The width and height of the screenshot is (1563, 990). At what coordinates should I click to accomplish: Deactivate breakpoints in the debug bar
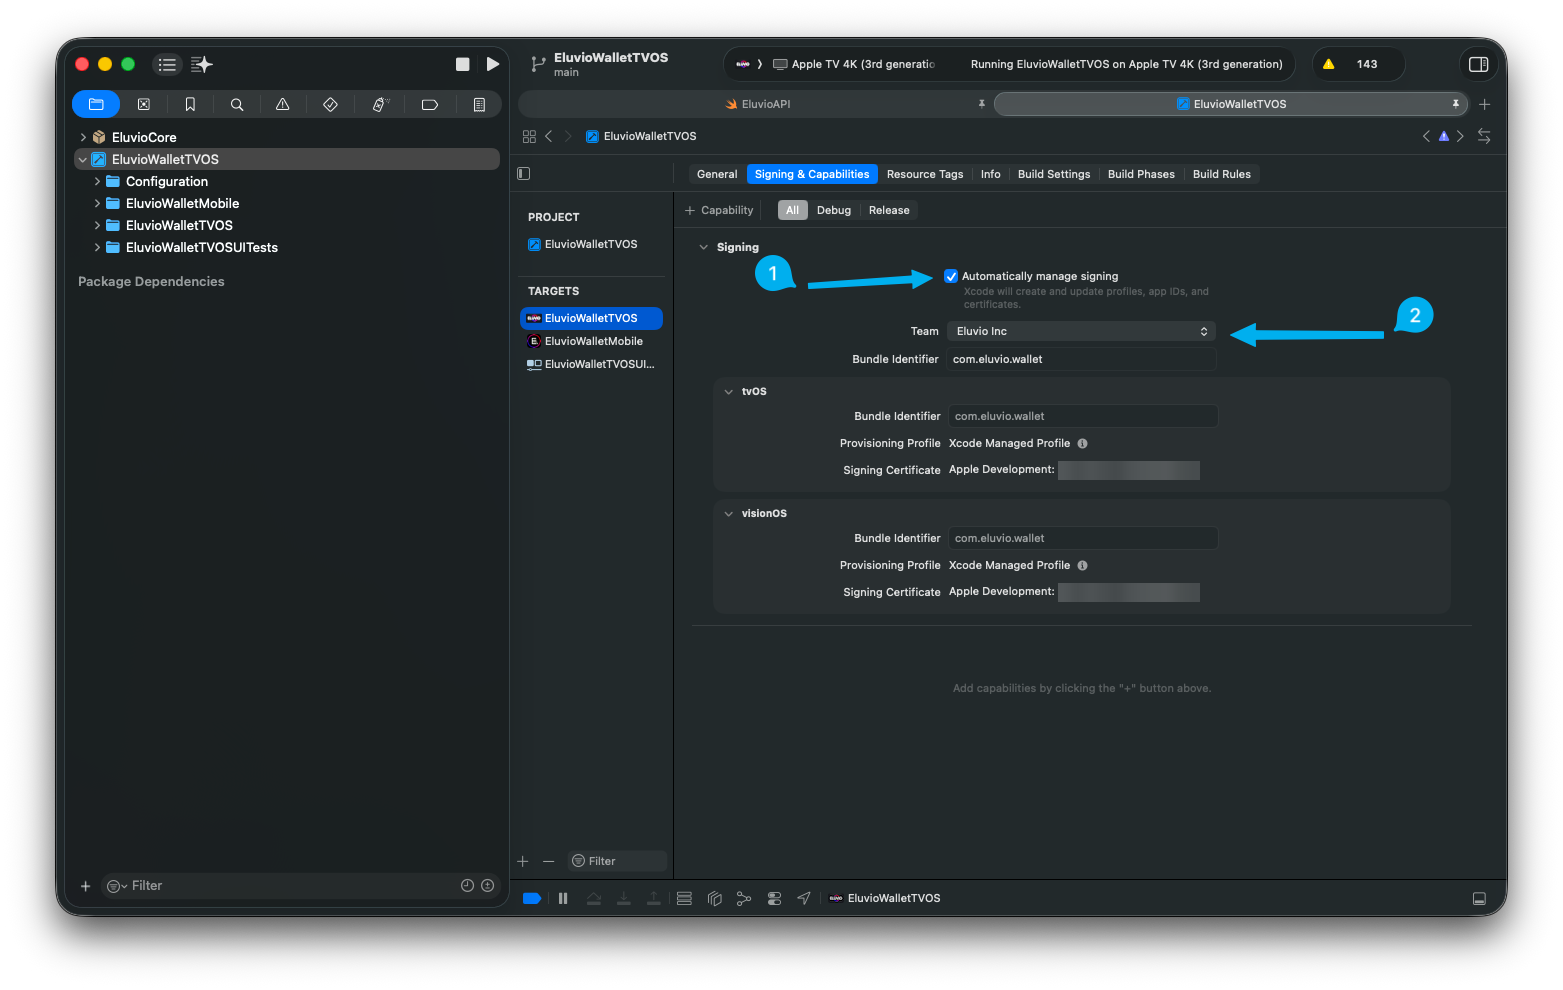pos(532,898)
